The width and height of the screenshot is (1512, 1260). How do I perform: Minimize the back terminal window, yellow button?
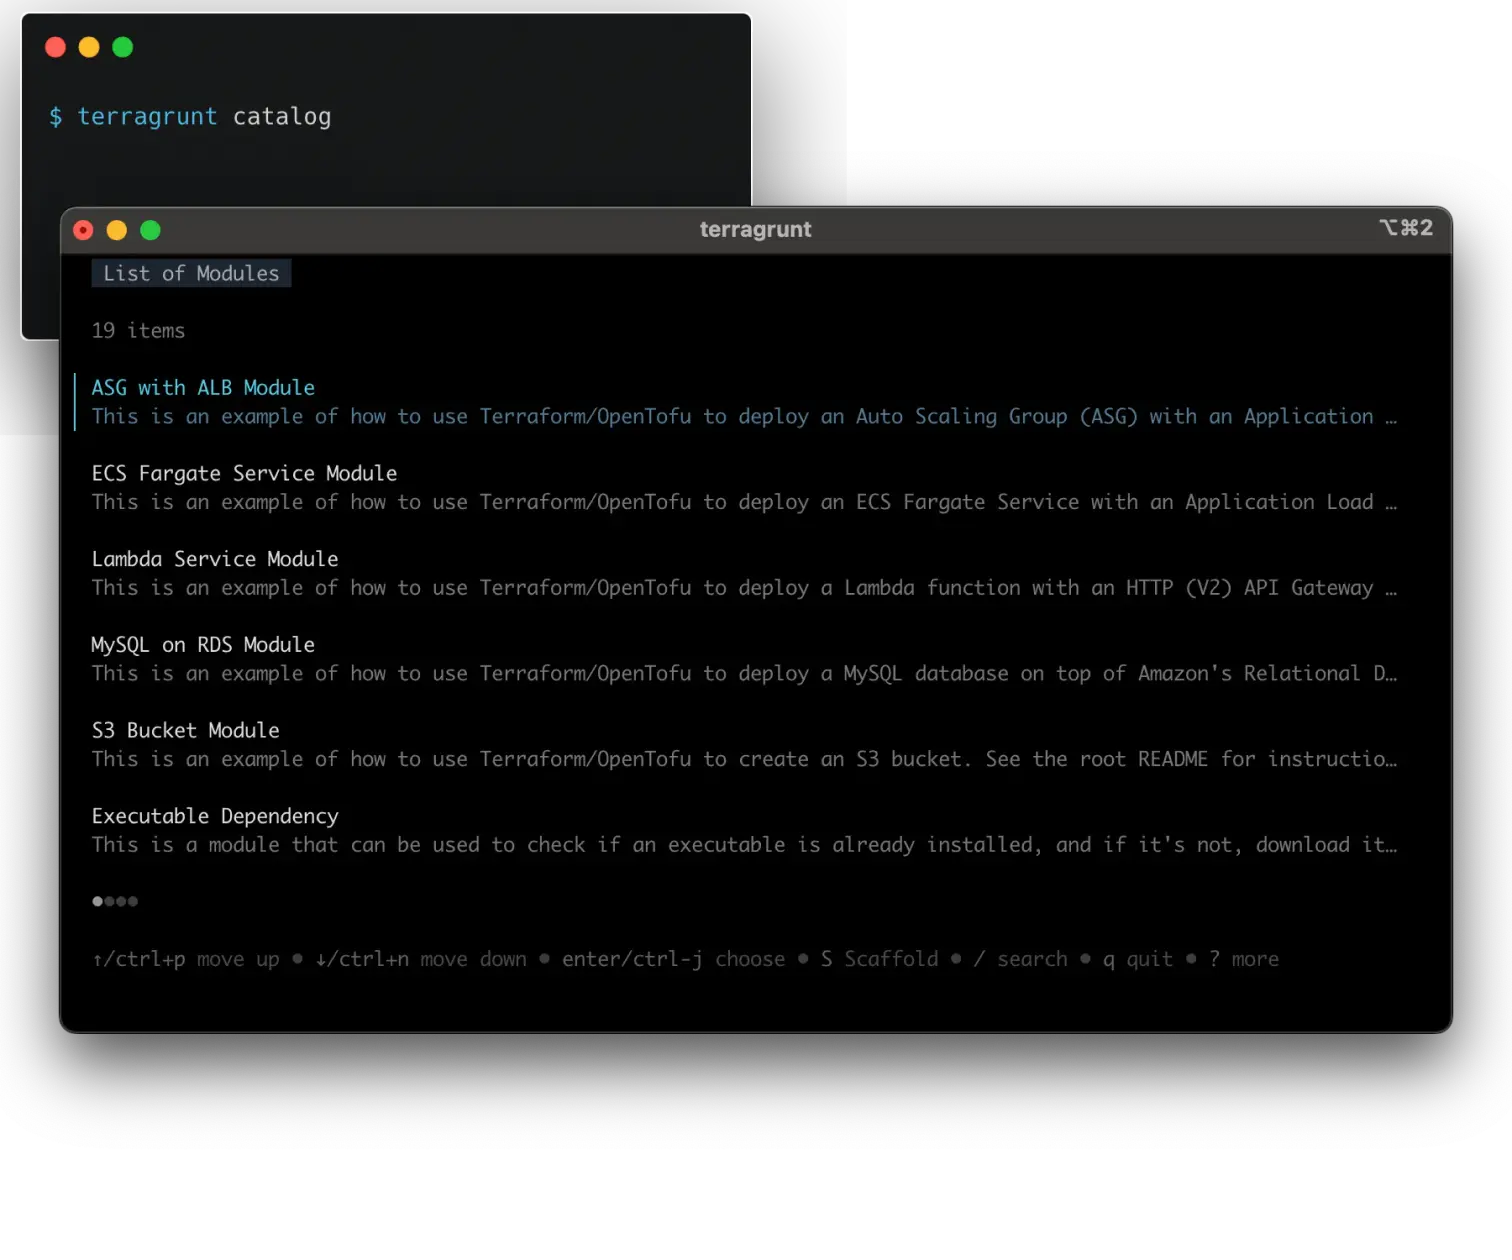click(89, 47)
